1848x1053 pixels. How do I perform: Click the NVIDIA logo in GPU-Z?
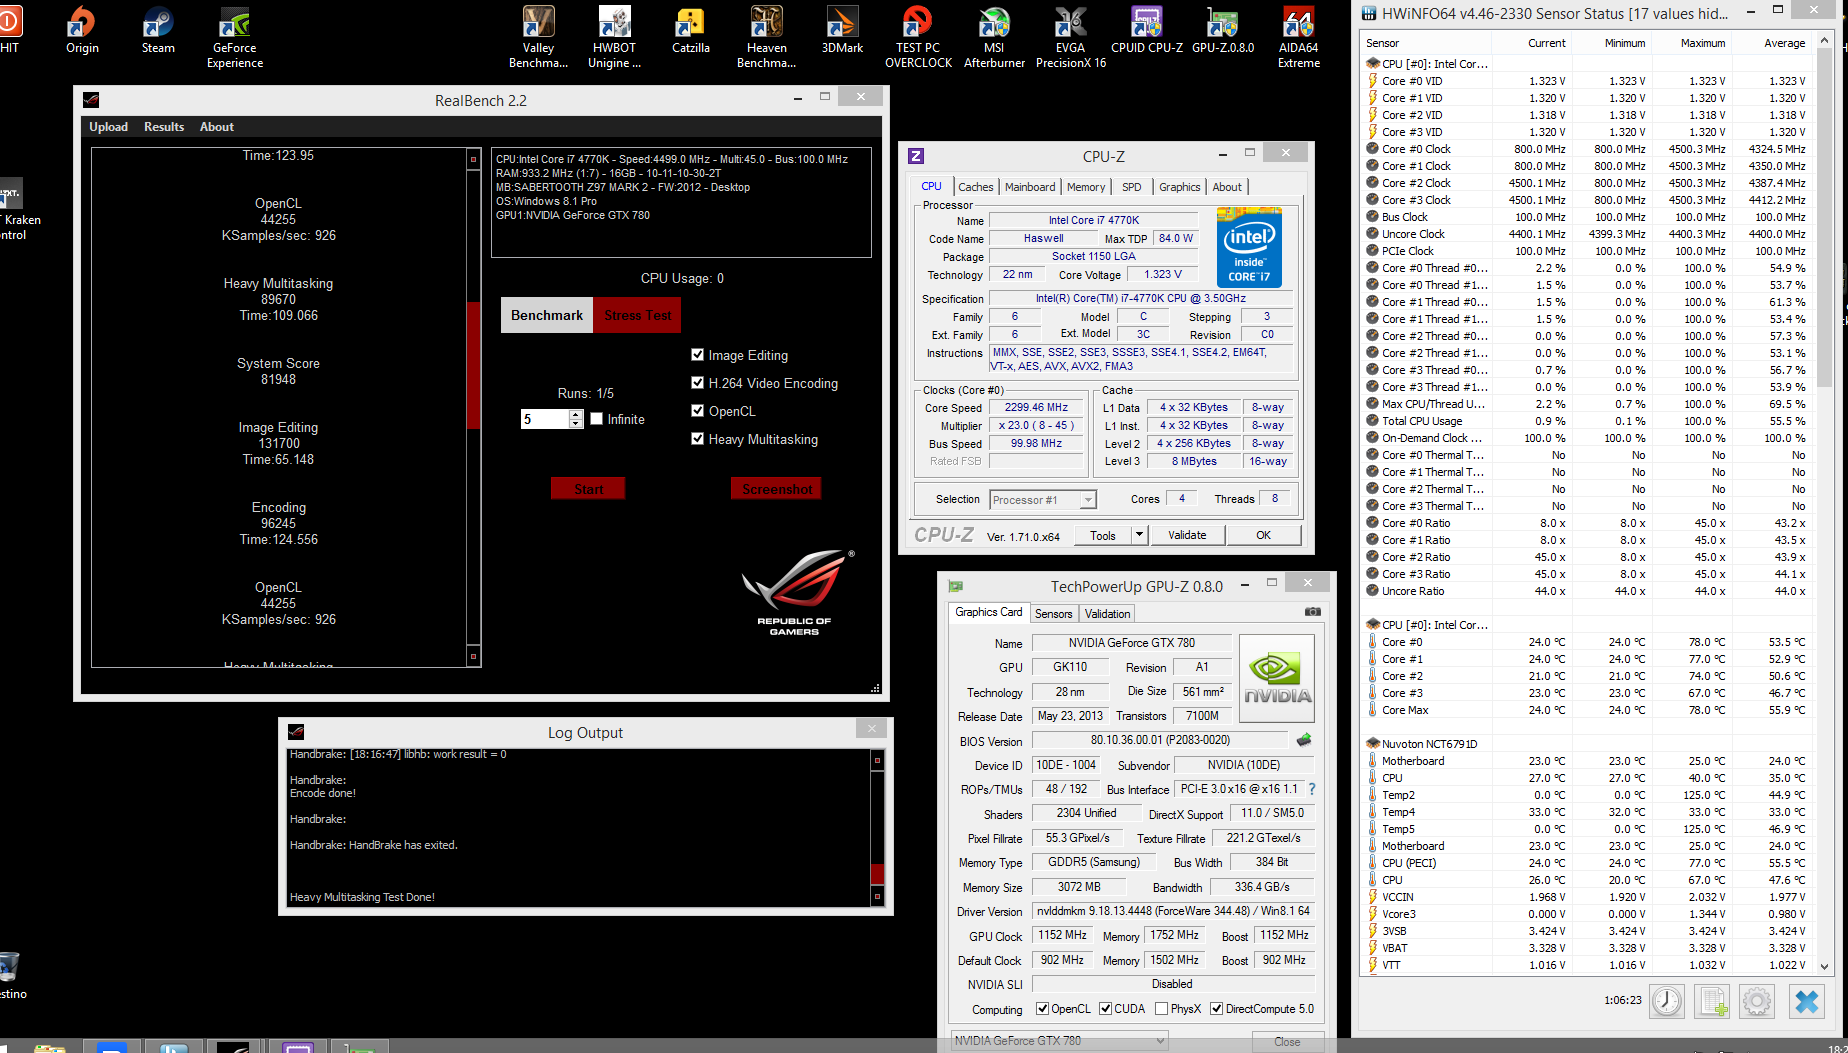(1277, 677)
